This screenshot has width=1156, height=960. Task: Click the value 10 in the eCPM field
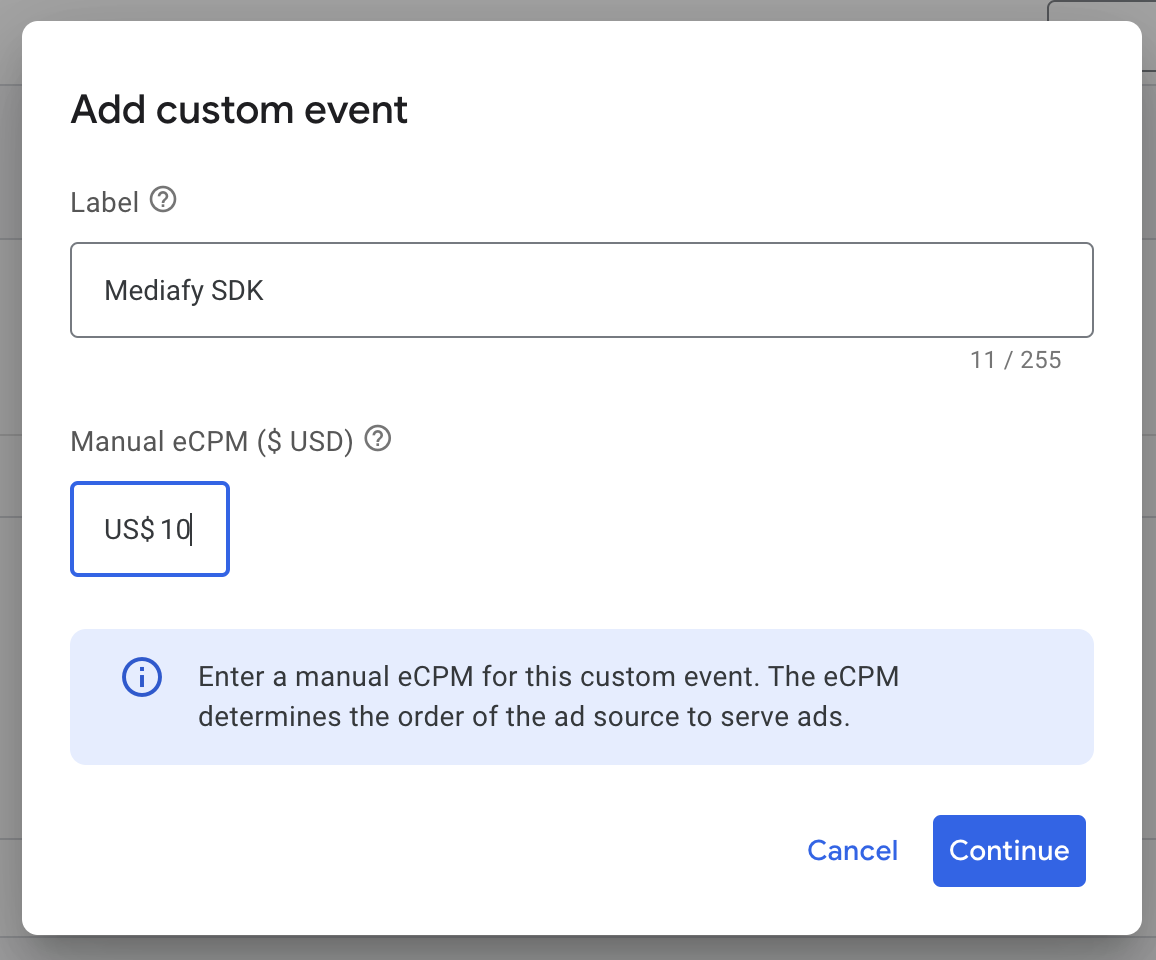pyautogui.click(x=175, y=529)
